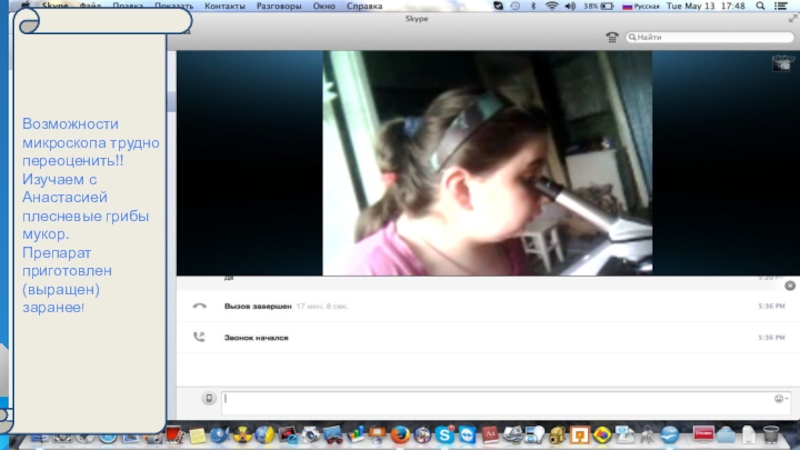Launch Firefox from the Dock
The image size is (800, 450).
(400, 435)
